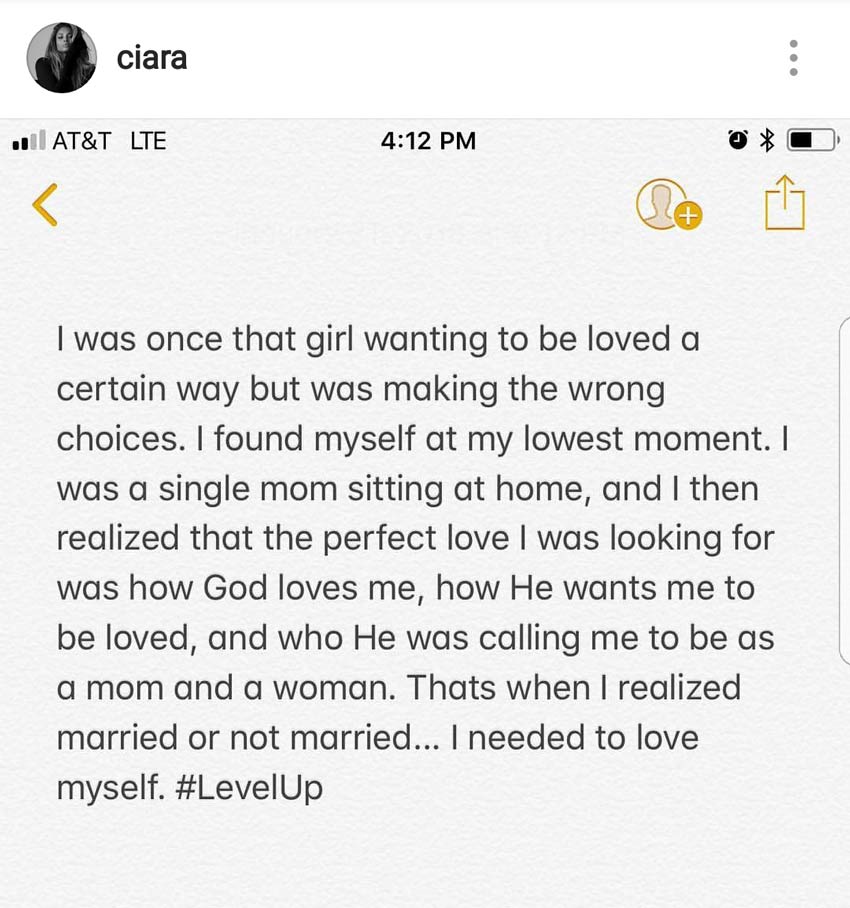Tap the cellular signal bars icon
Image resolution: width=850 pixels, height=908 pixels.
coord(28,140)
